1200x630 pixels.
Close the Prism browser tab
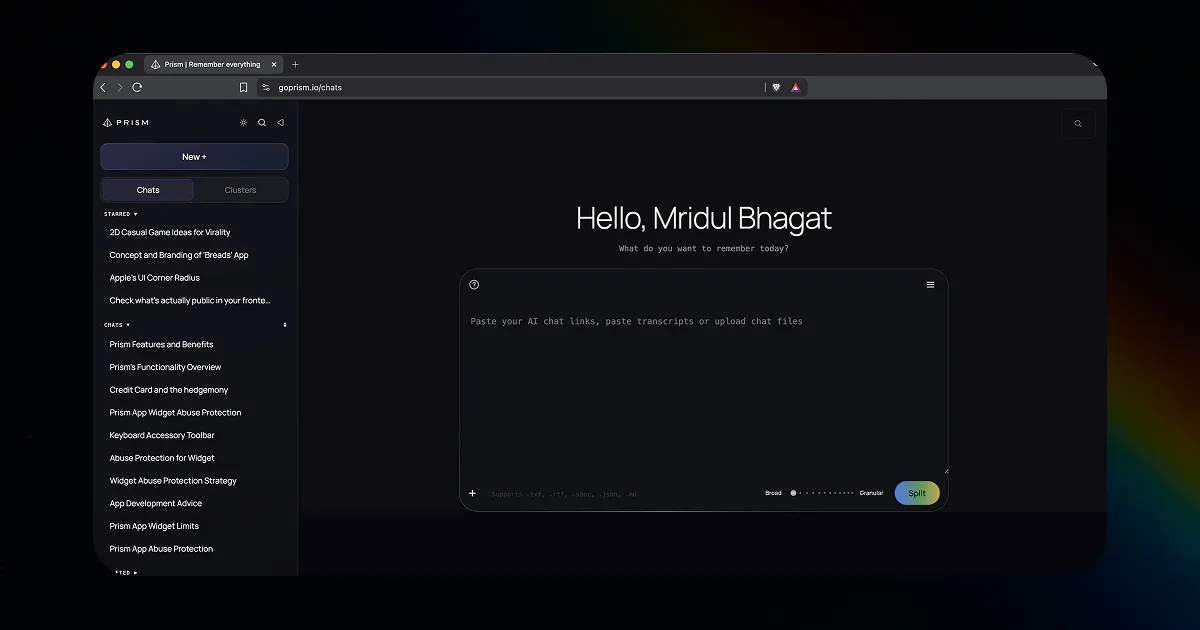274,64
